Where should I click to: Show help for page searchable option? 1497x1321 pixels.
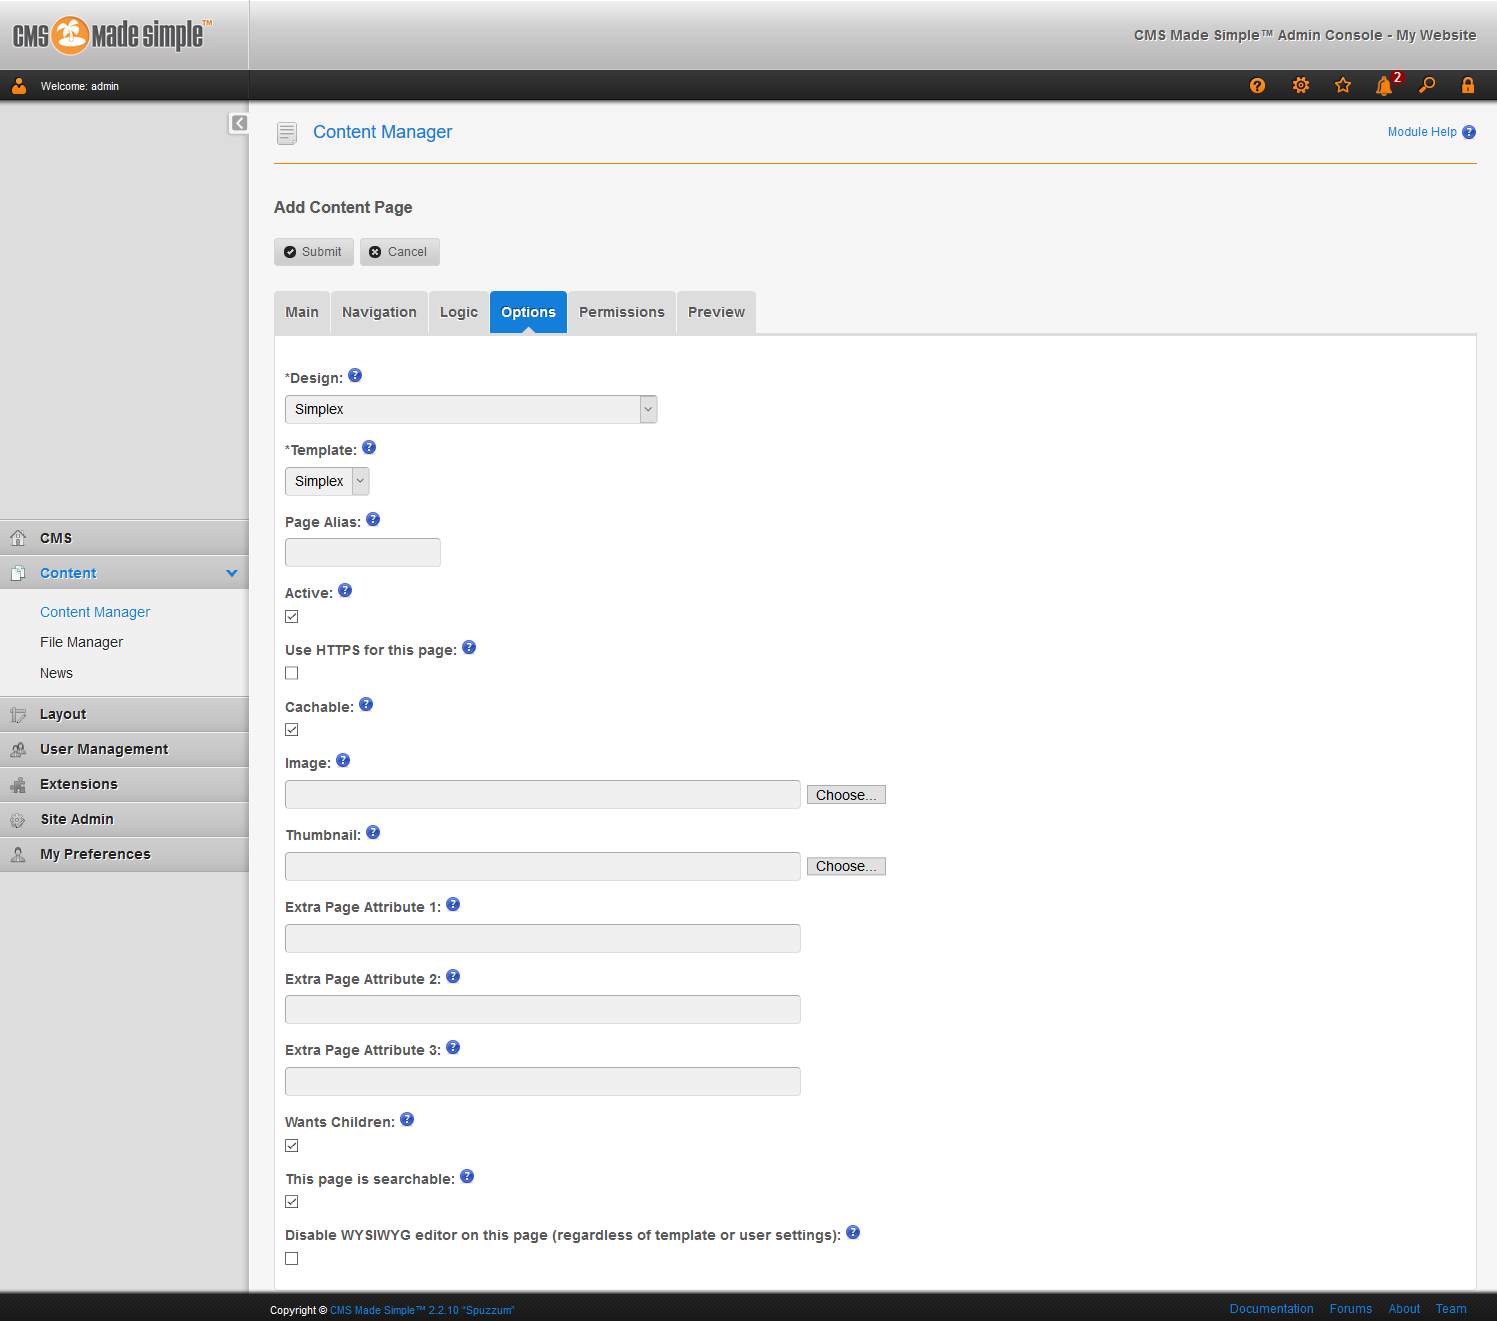pyautogui.click(x=467, y=1177)
